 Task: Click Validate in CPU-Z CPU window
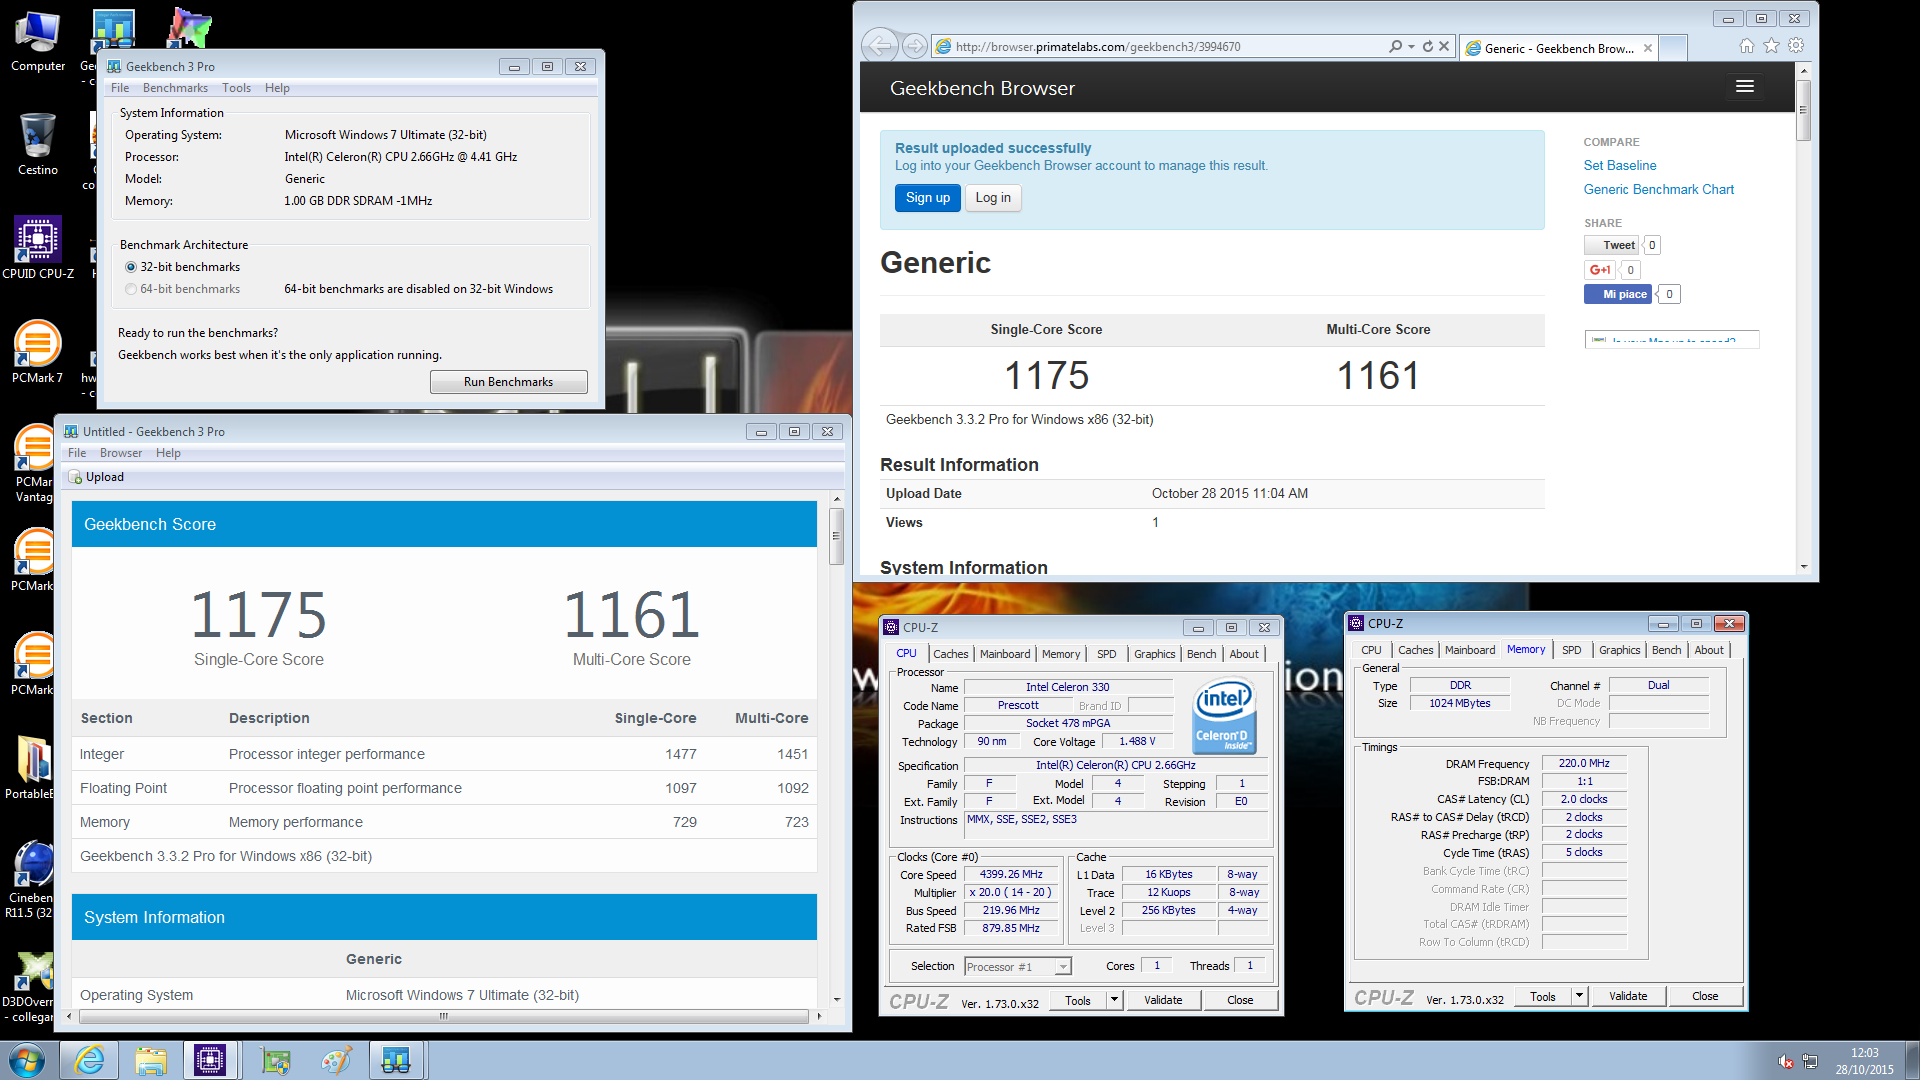point(1163,1000)
